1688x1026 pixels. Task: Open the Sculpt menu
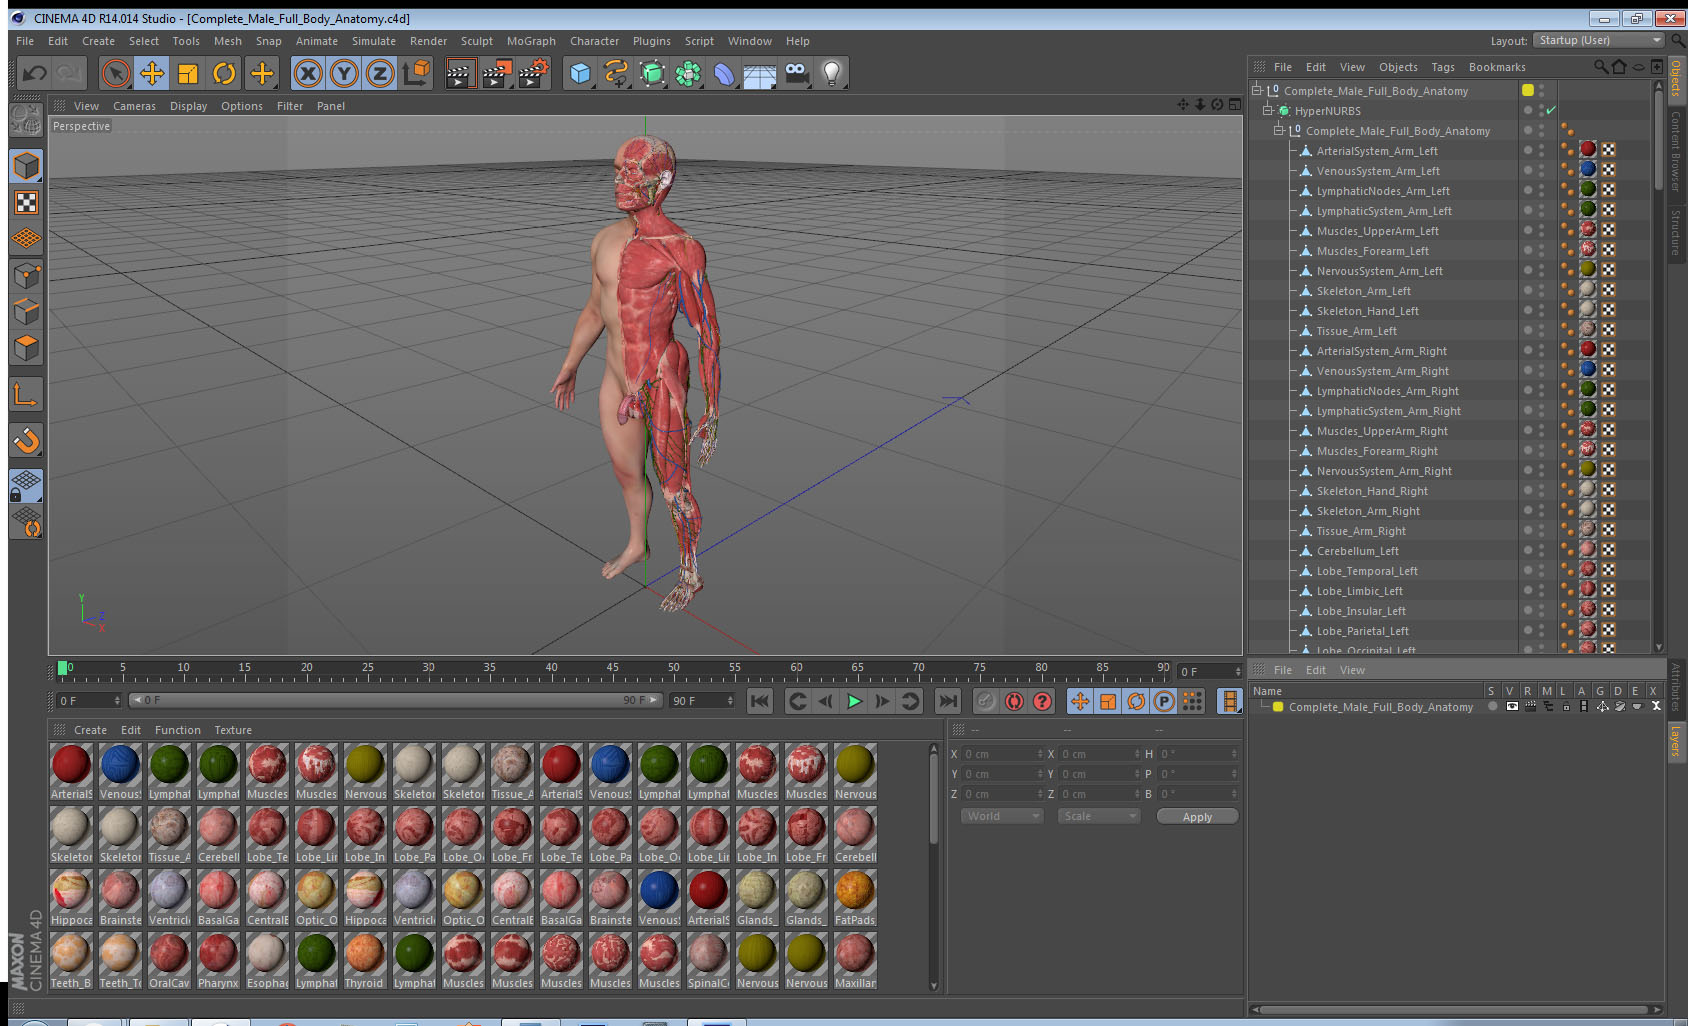pos(477,41)
